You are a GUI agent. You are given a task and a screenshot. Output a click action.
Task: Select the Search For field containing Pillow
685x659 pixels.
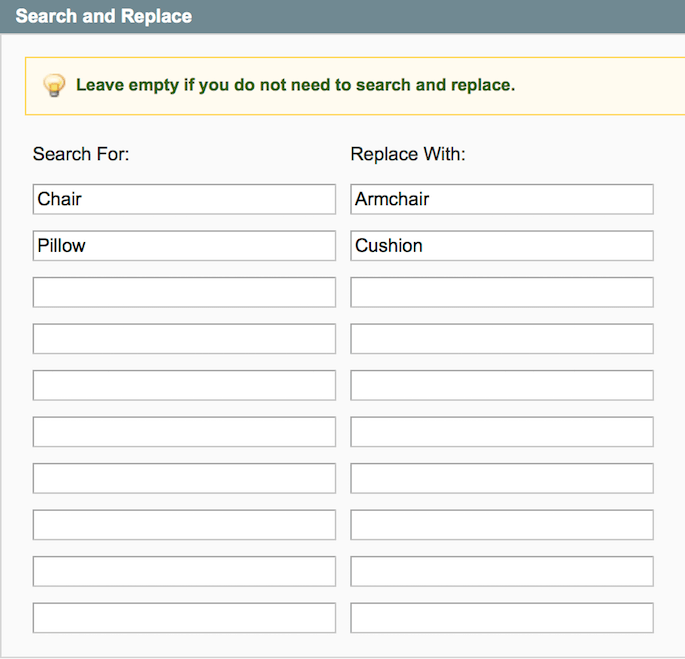pos(184,246)
